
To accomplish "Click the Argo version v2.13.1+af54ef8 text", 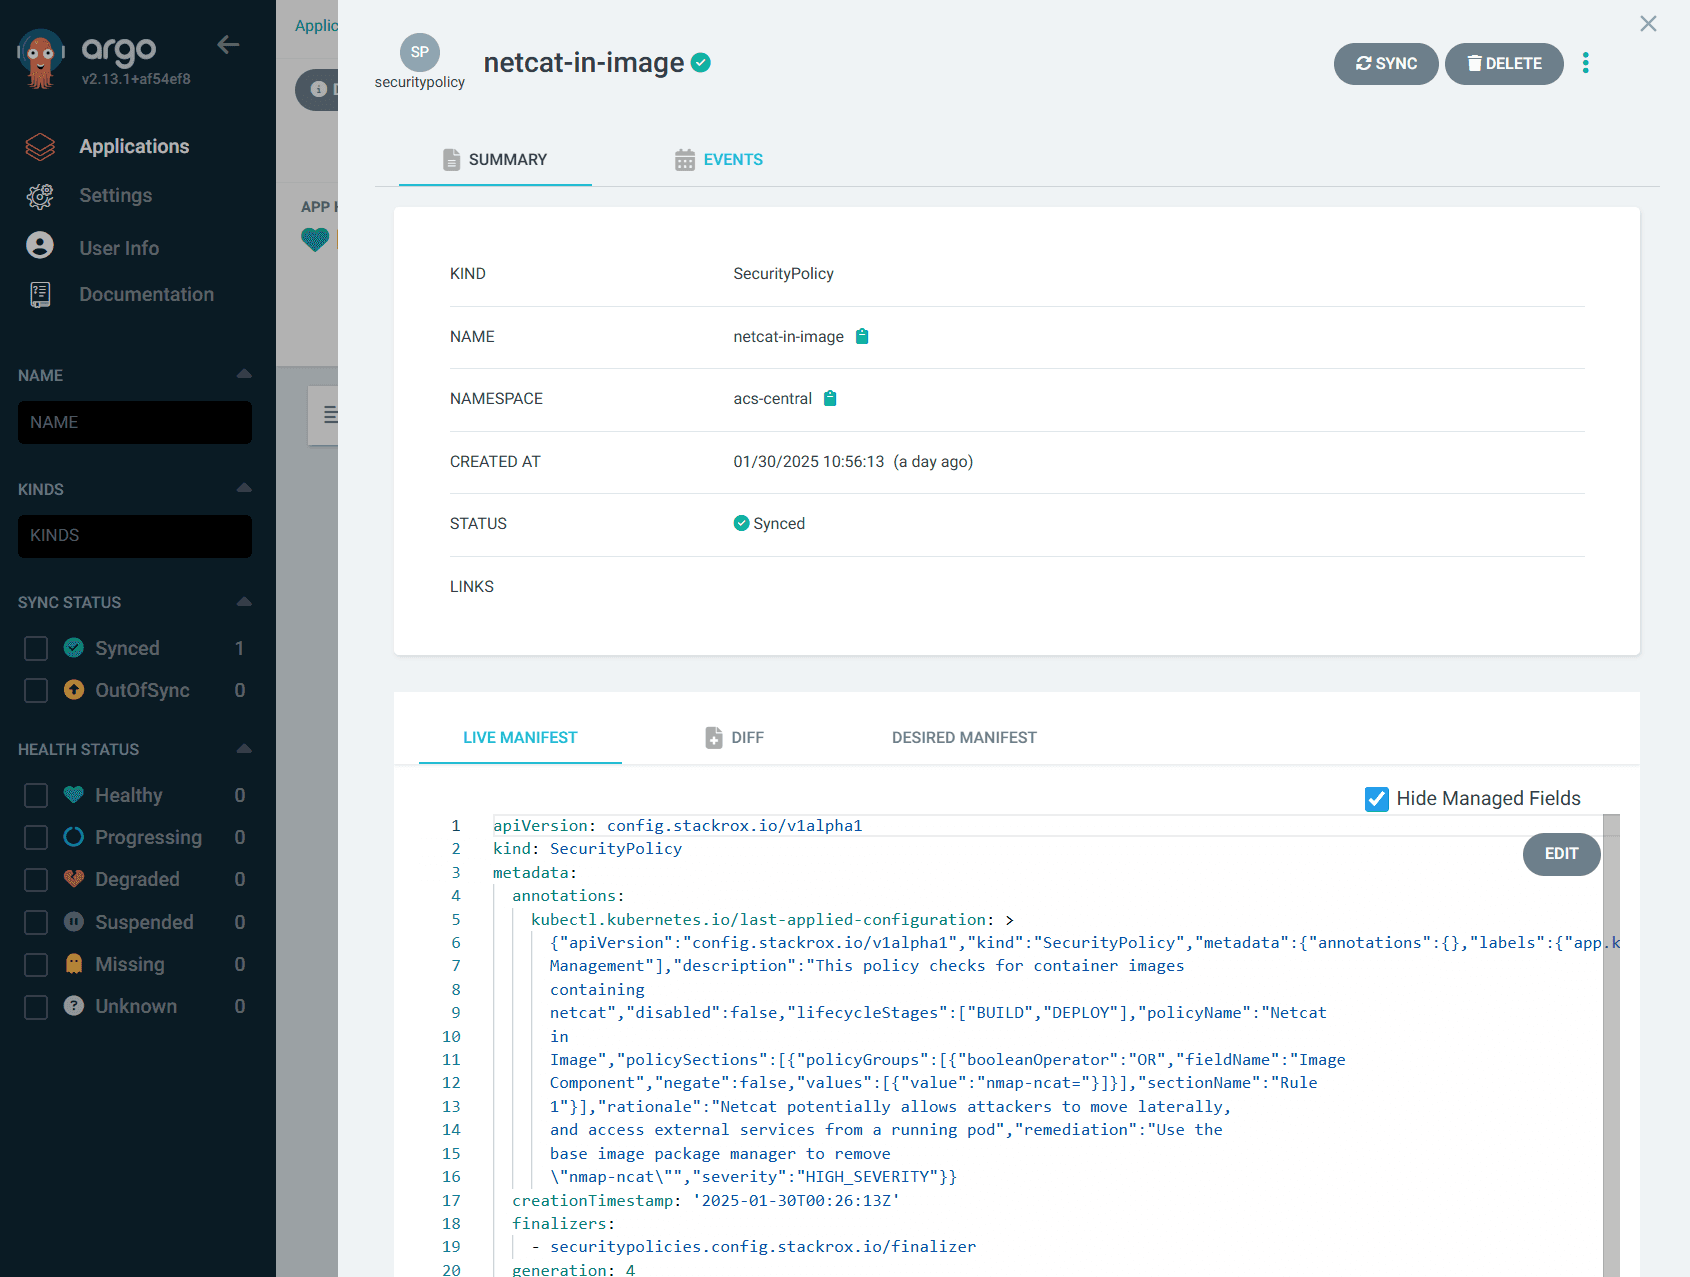I will tap(136, 79).
